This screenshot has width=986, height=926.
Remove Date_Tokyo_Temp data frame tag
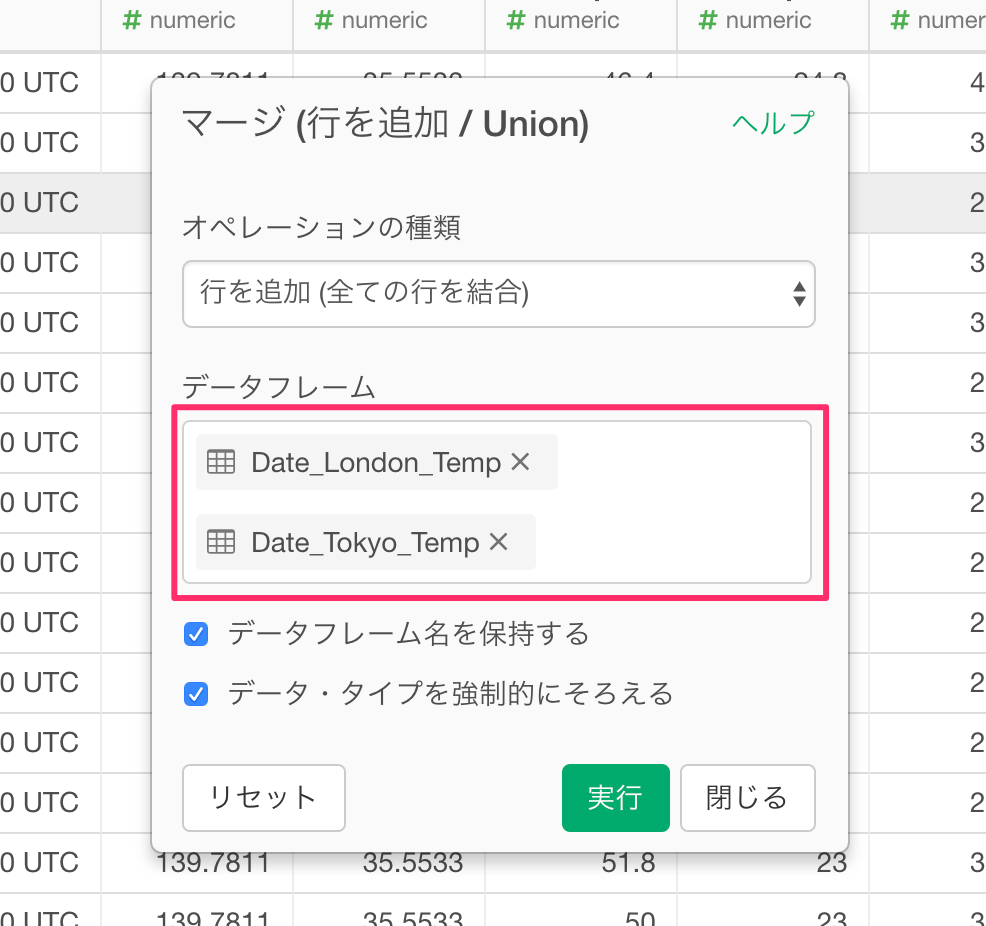click(x=499, y=541)
